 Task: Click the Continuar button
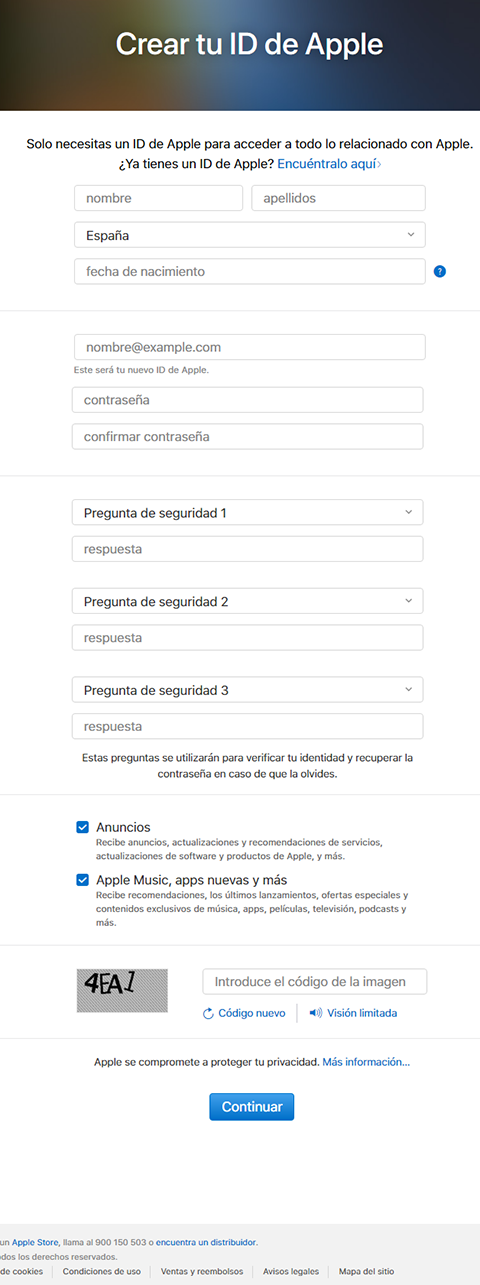(252, 1107)
